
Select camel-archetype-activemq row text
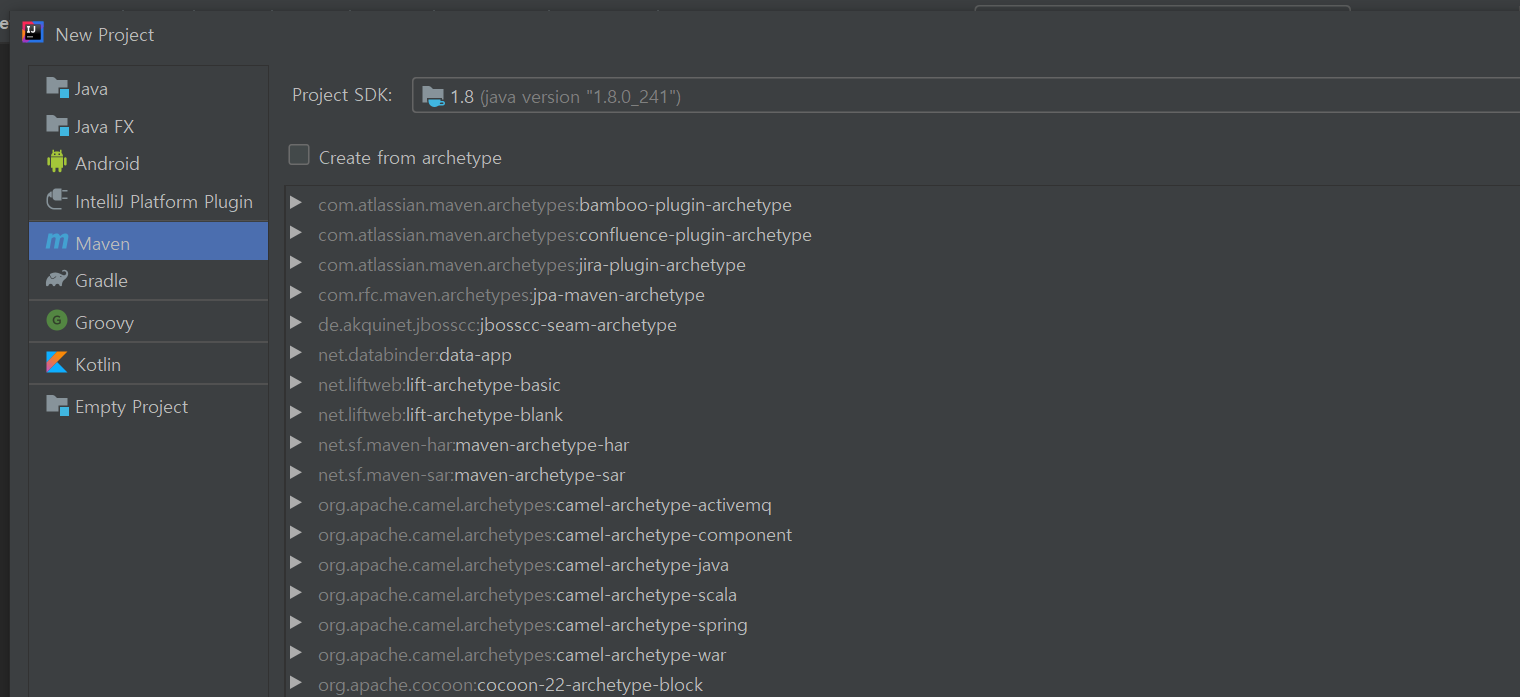(545, 505)
